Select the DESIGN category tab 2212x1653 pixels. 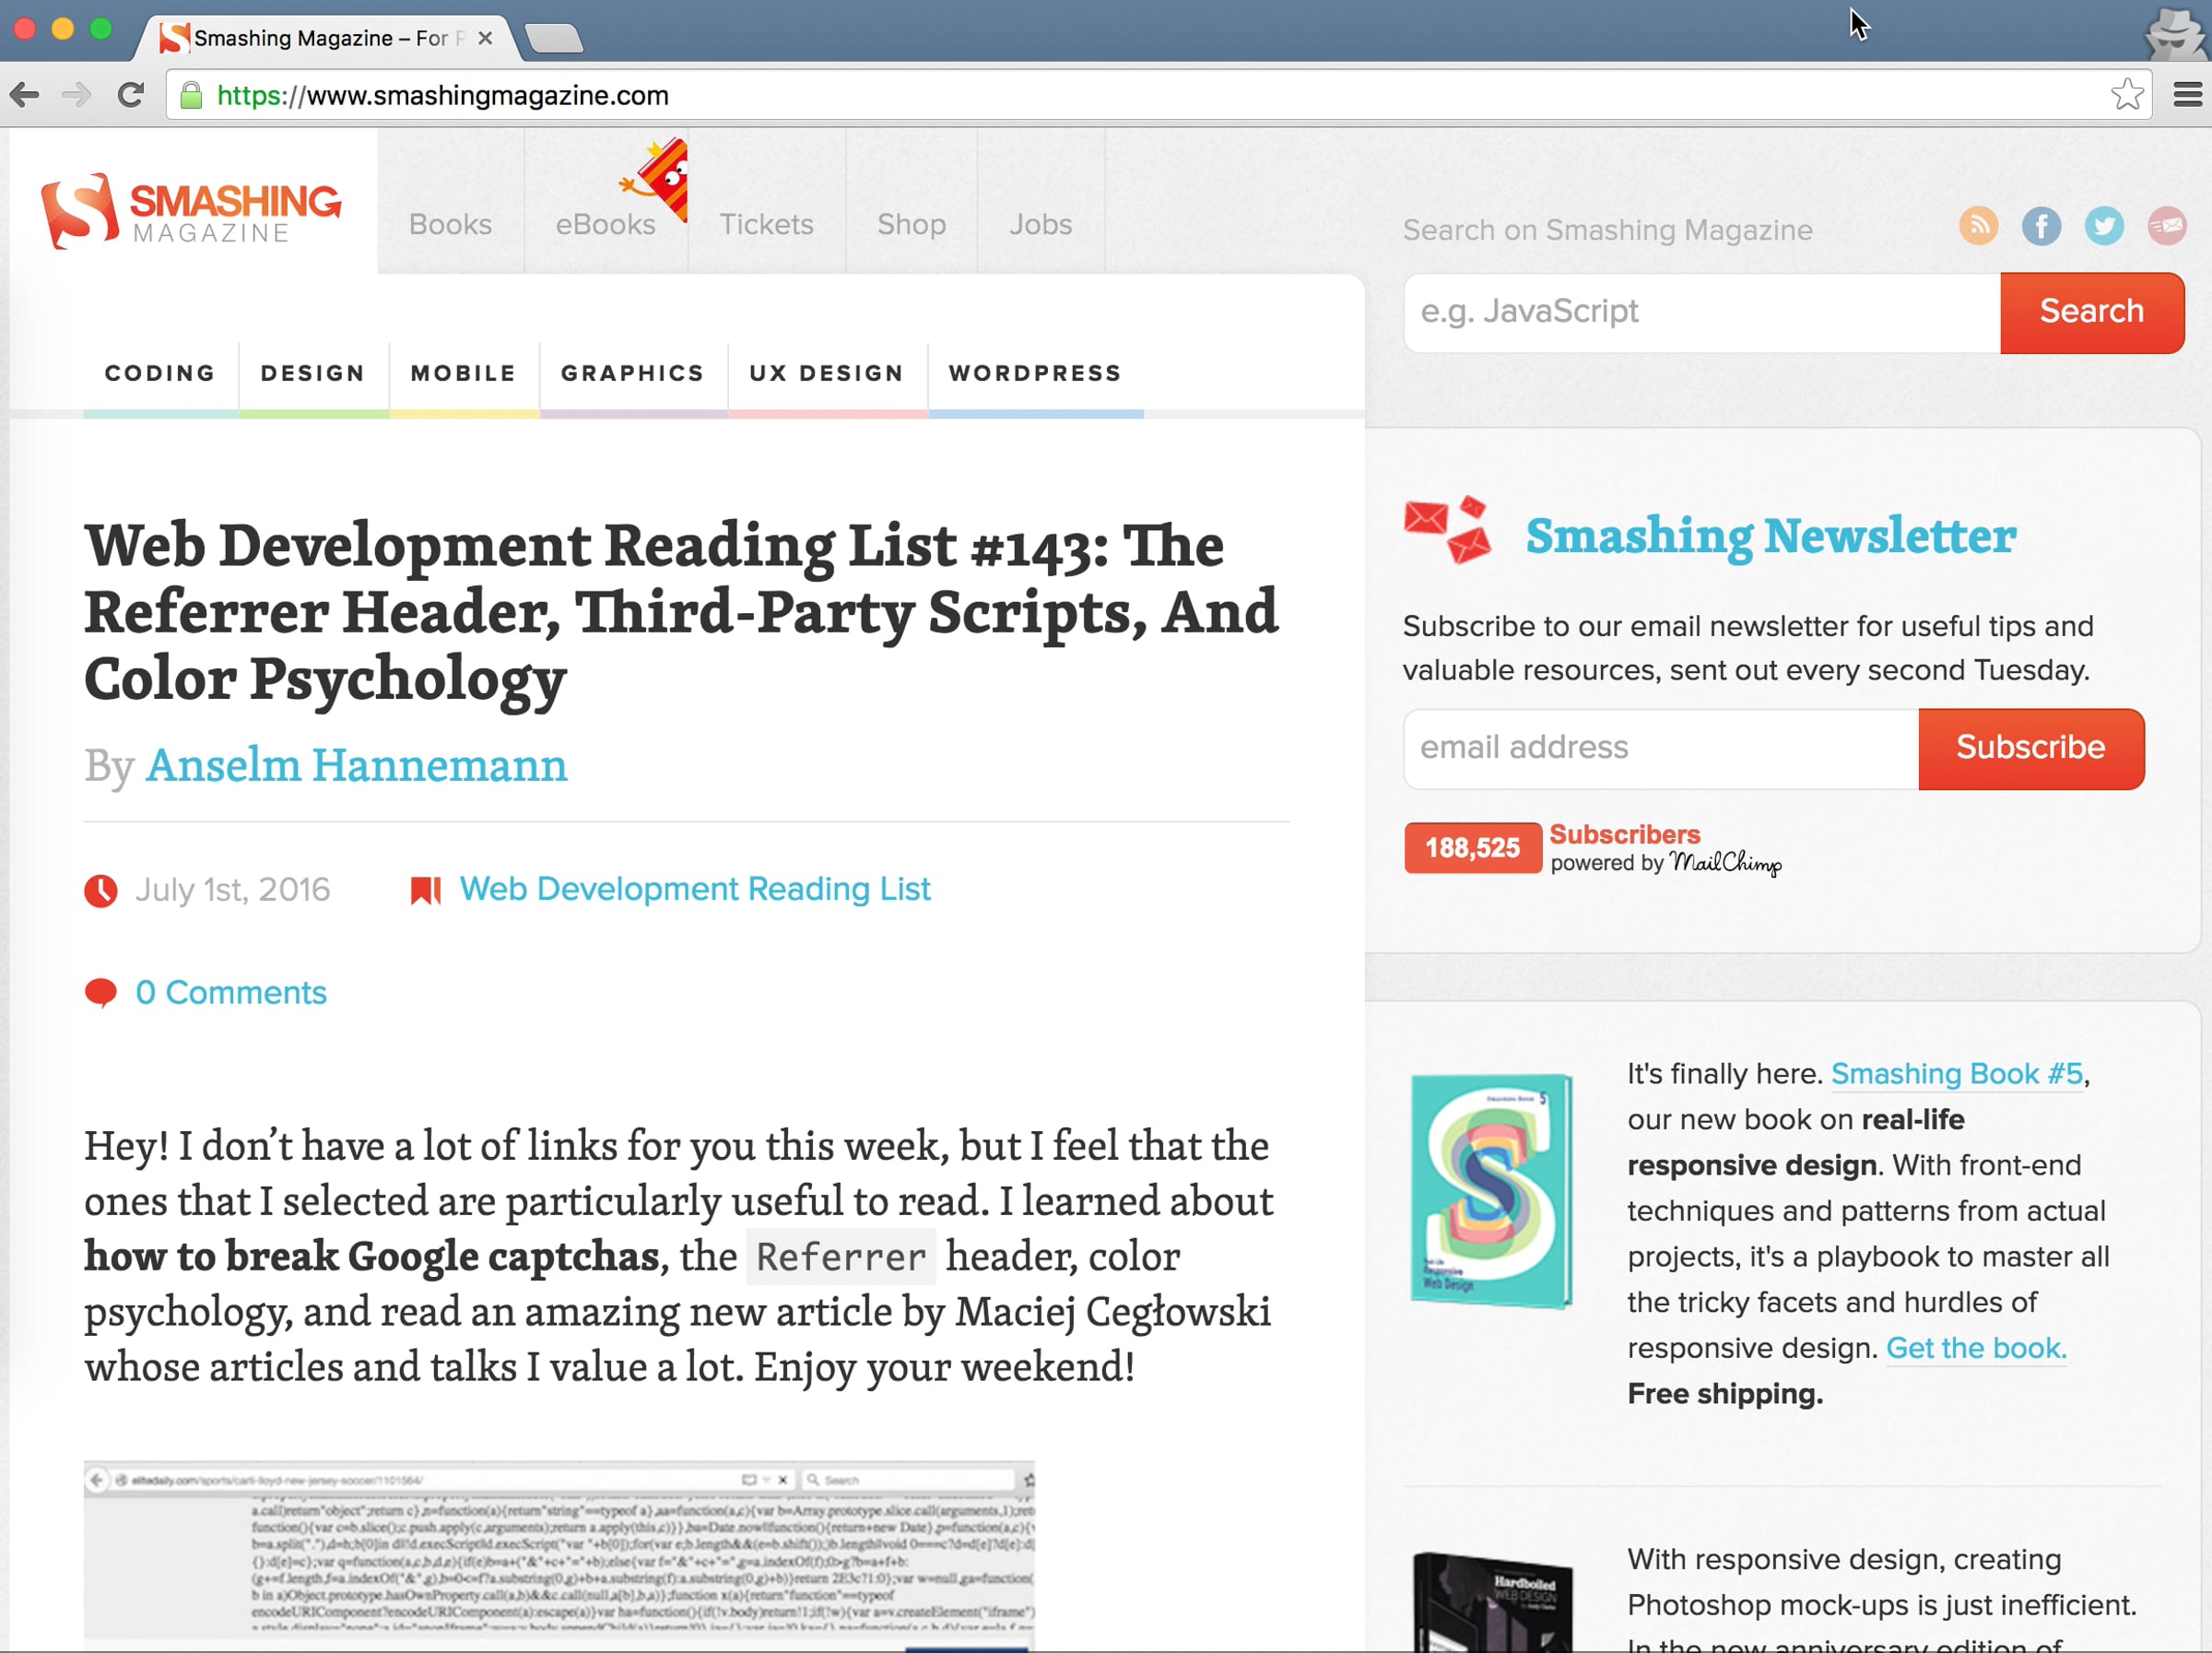(313, 373)
